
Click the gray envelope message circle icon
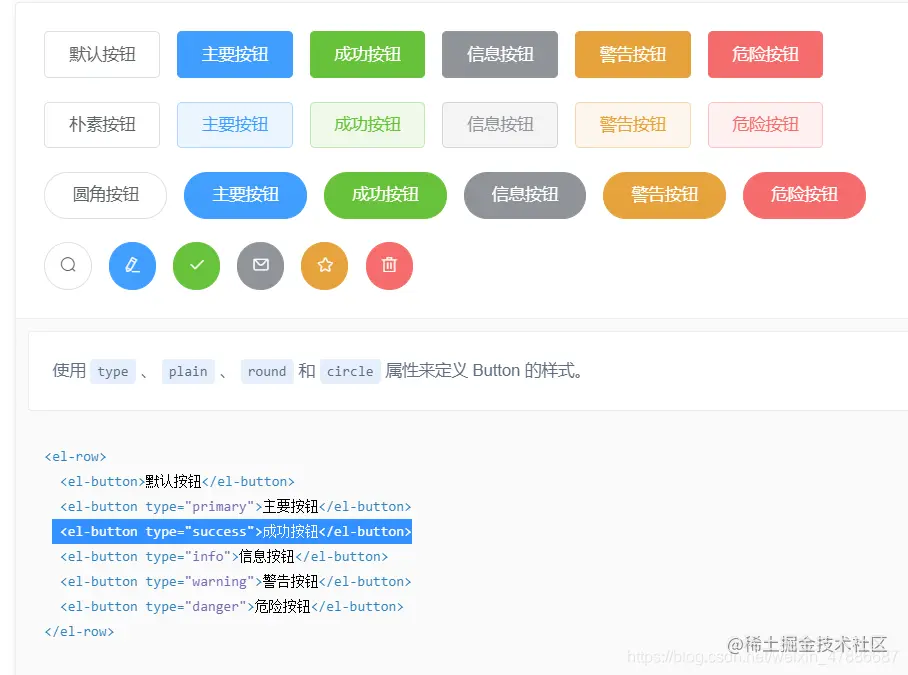[260, 265]
